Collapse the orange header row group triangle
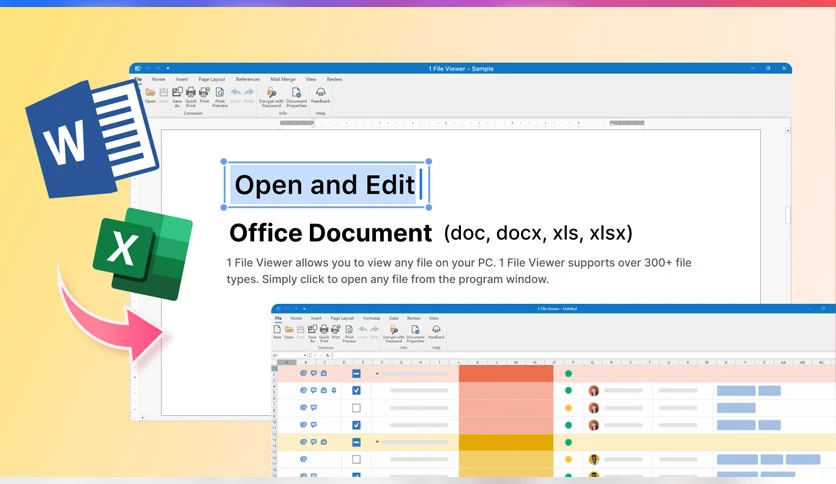The height and width of the screenshot is (484, 836). (377, 374)
